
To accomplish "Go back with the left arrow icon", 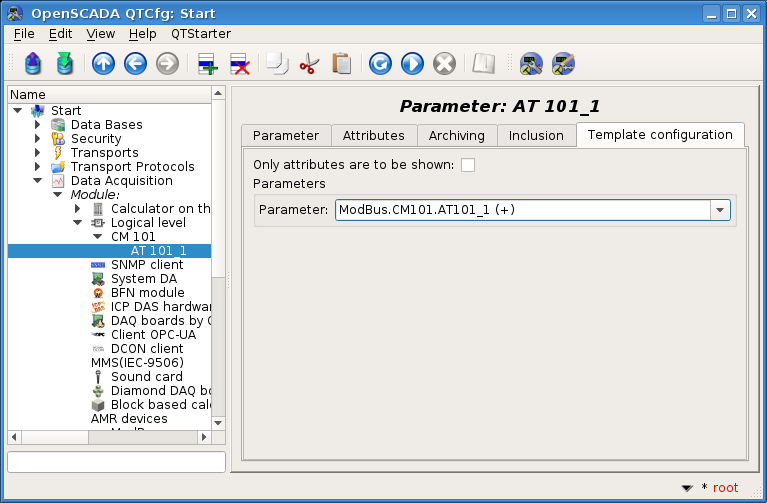I will (135, 64).
